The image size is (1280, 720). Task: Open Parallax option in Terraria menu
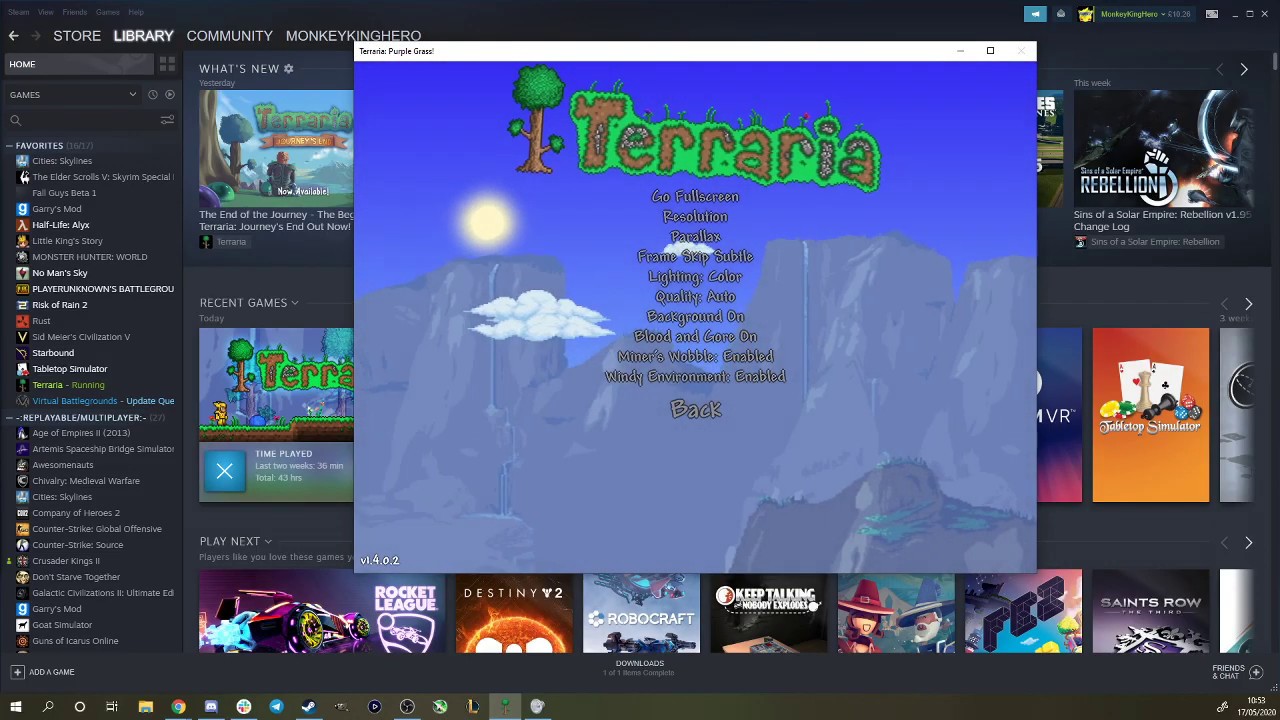[695, 237]
